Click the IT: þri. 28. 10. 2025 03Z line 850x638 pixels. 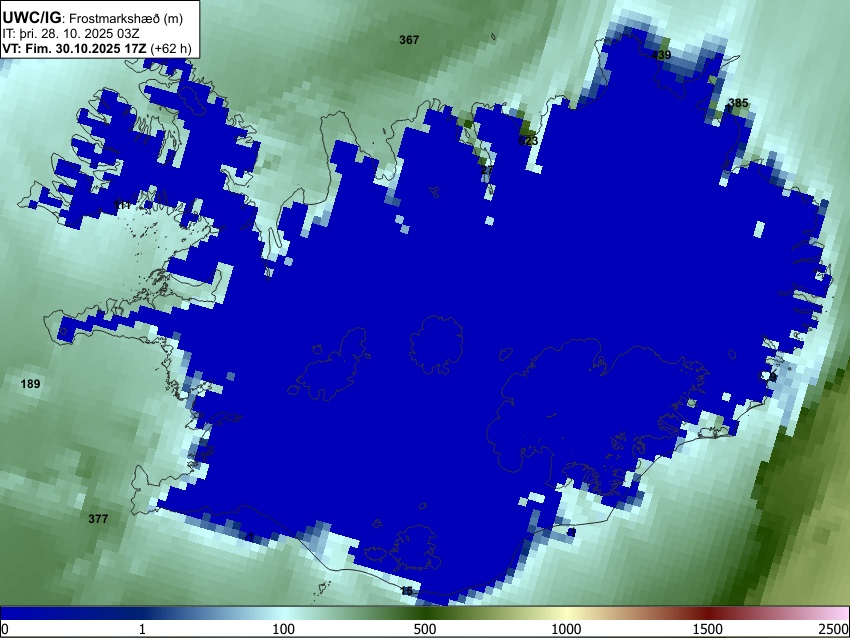pos(70,34)
